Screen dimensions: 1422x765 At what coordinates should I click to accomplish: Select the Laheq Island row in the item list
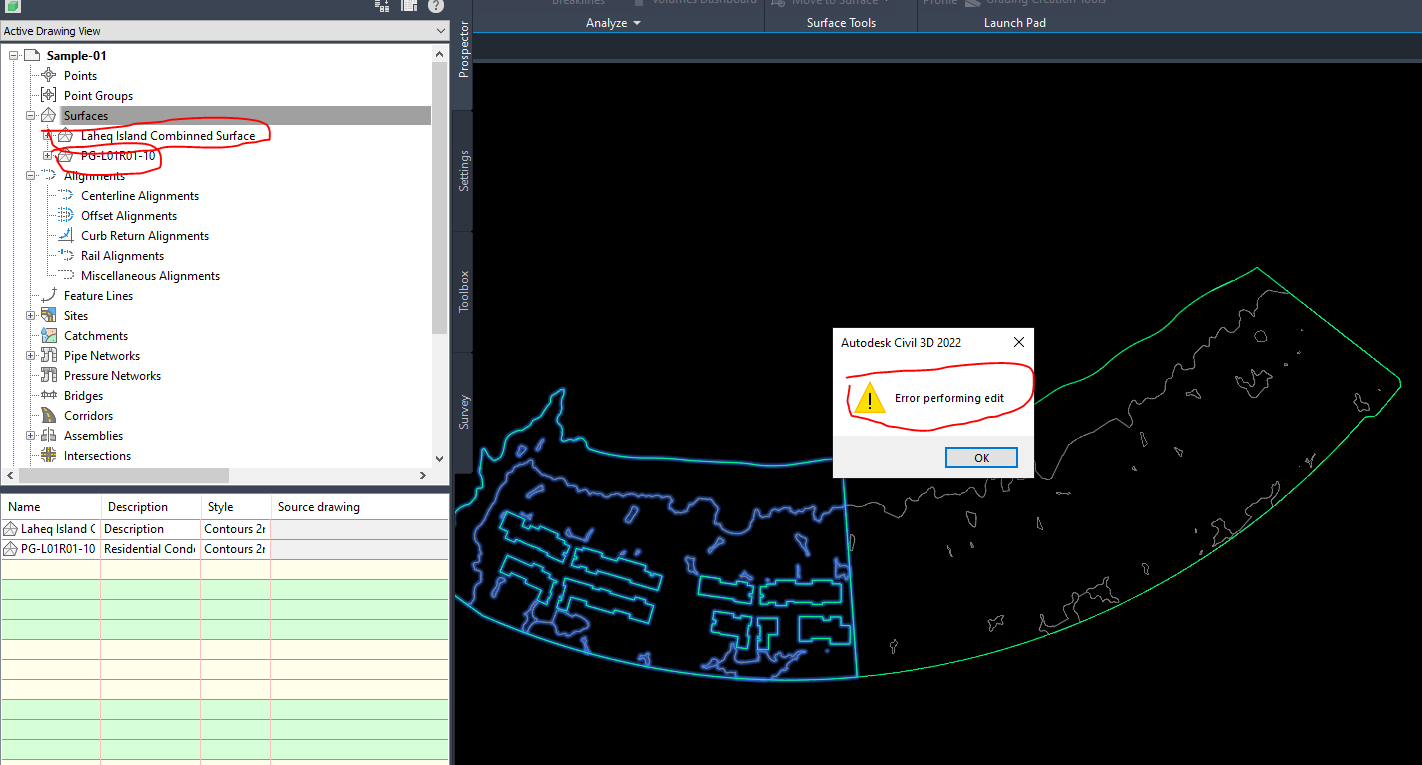click(x=50, y=528)
